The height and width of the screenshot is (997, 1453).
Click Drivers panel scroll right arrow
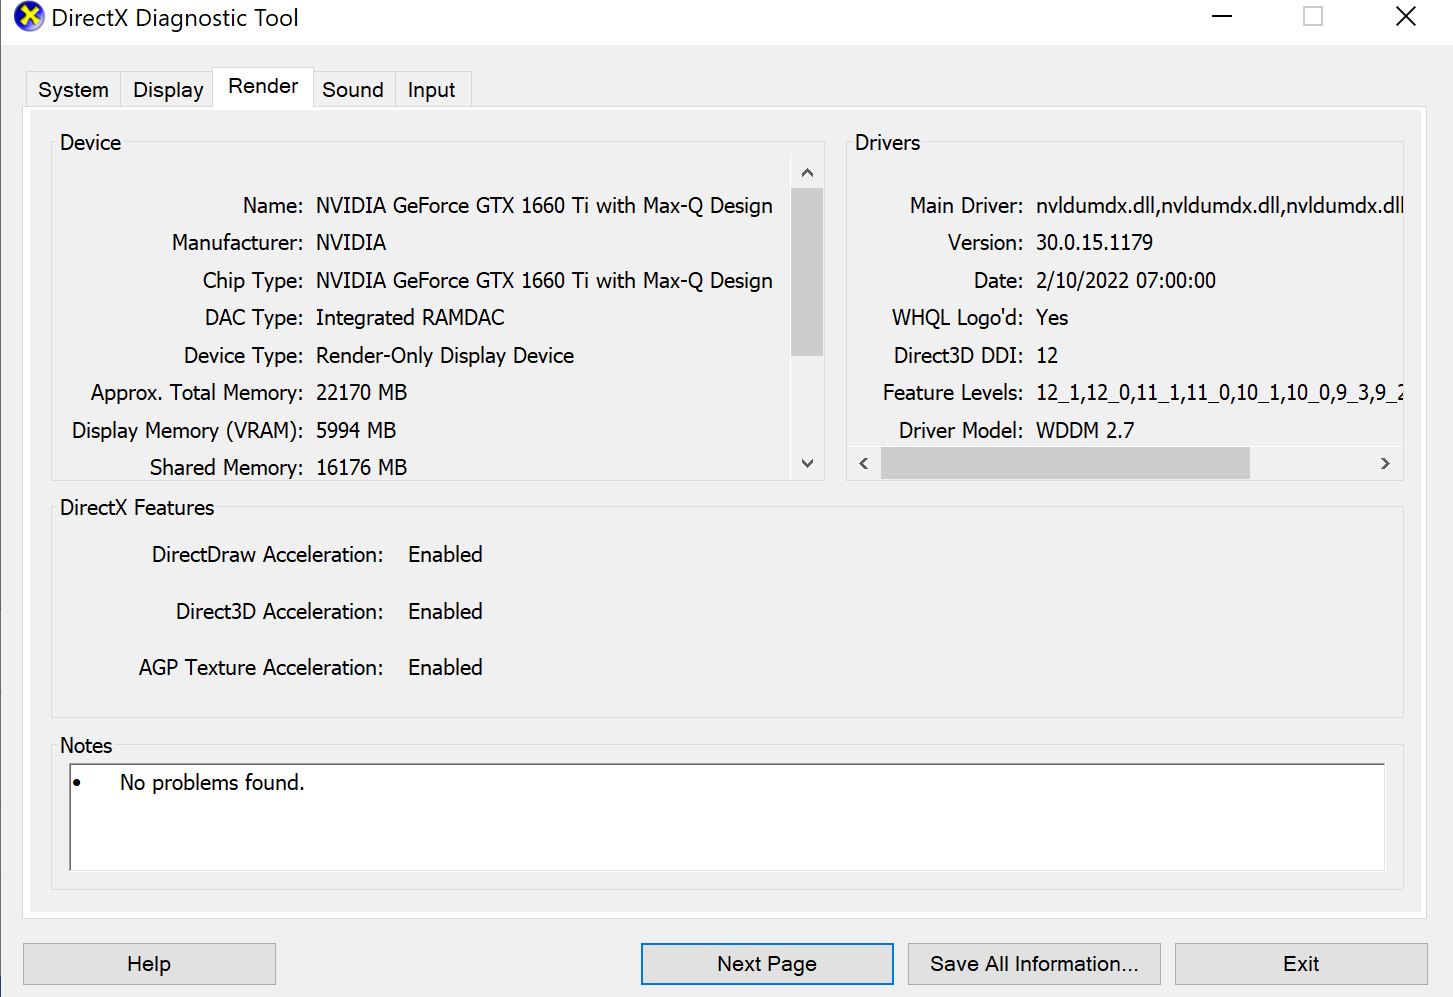1385,463
